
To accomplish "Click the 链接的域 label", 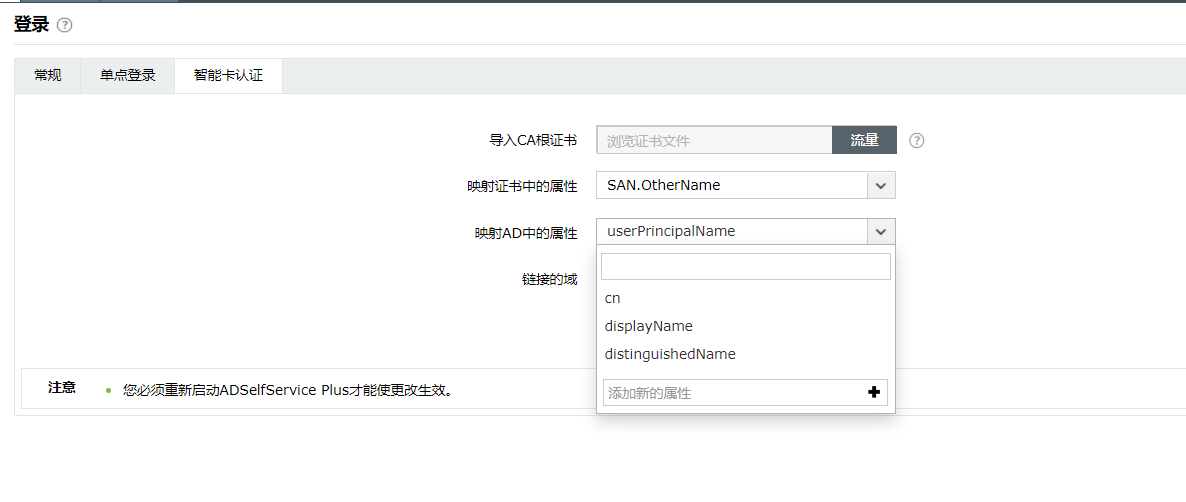I will pos(549,279).
